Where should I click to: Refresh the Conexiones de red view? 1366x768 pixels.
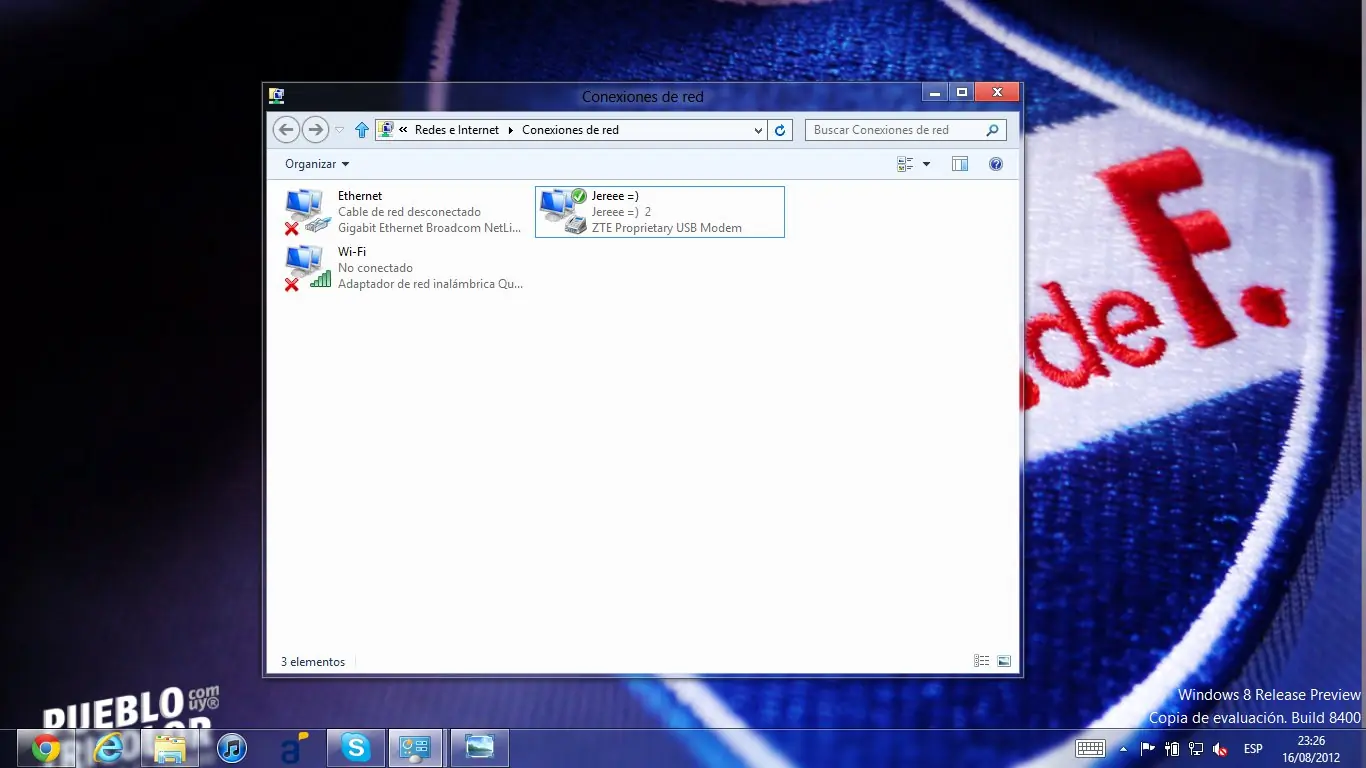(781, 130)
